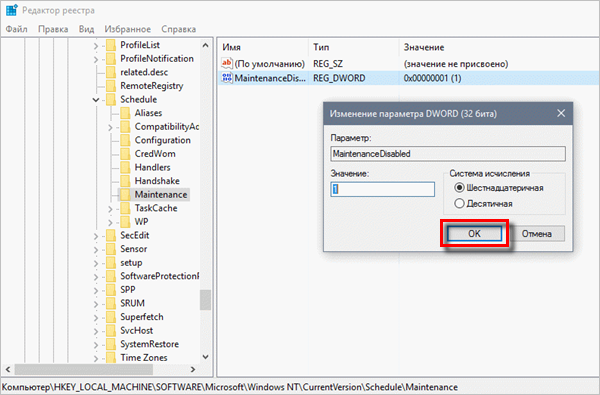600x395 pixels.
Task: Click the CredWom folder icon
Action: (x=125, y=154)
